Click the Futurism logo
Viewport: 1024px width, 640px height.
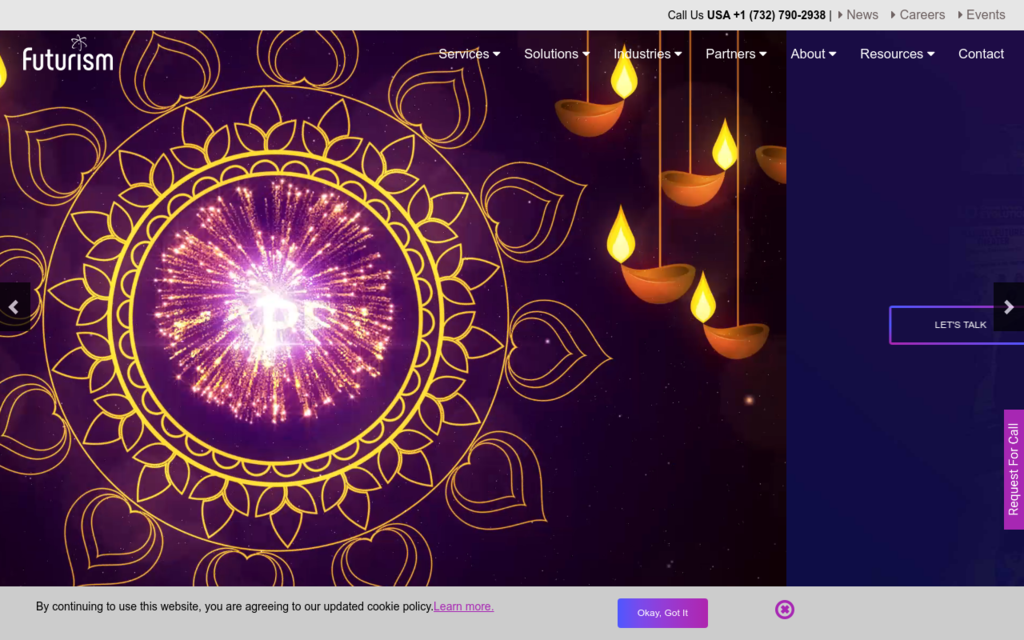point(68,54)
